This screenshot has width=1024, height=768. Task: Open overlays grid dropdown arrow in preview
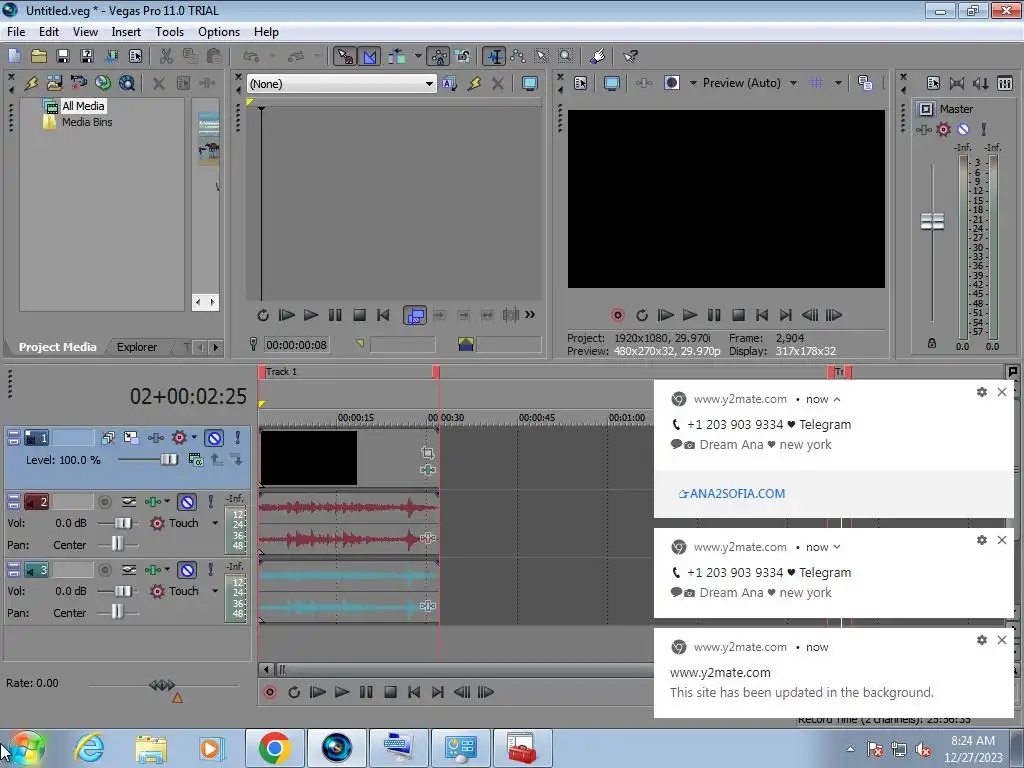pyautogui.click(x=838, y=83)
